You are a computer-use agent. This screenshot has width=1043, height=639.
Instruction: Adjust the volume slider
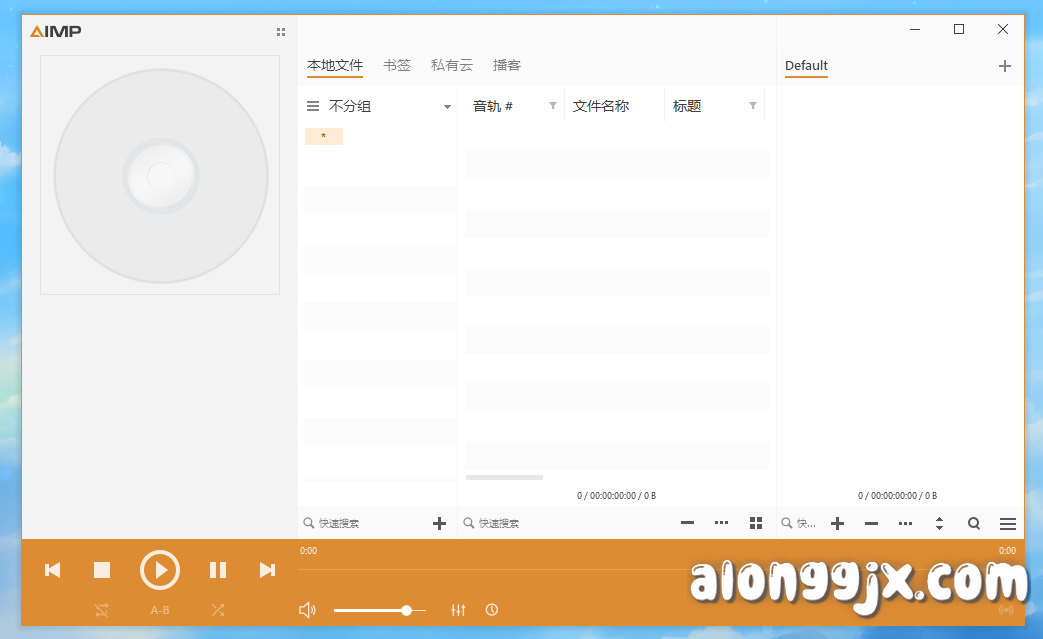(x=406, y=609)
